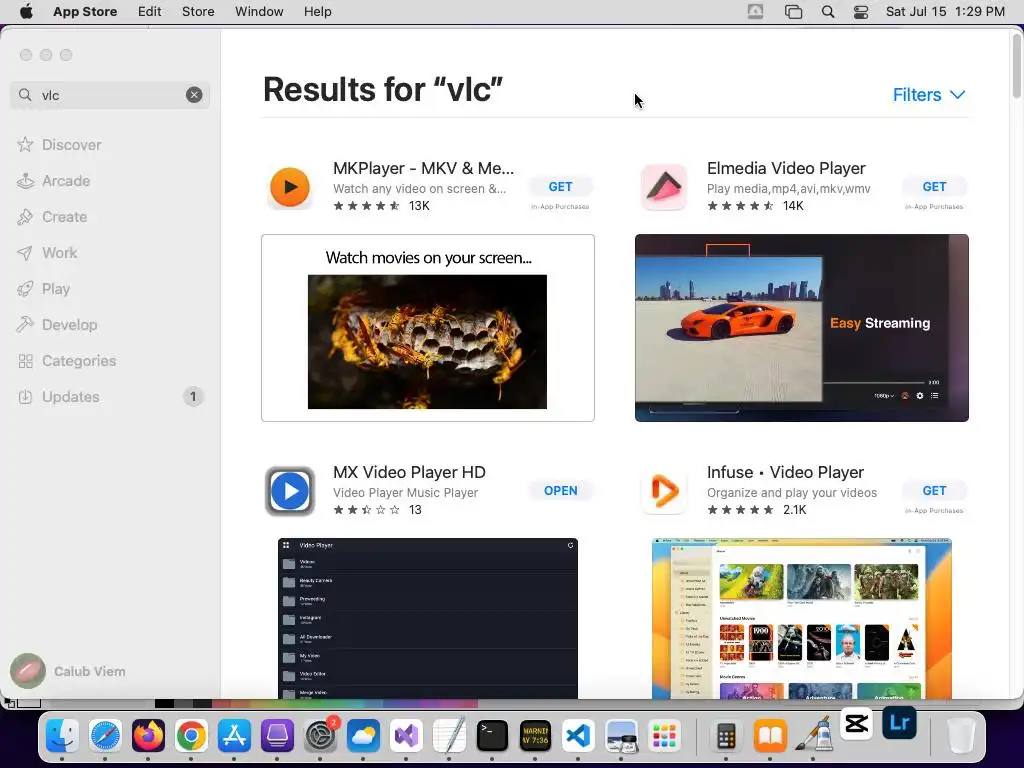Click into the vlc search field
The image size is (1024, 768).
pyautogui.click(x=108, y=95)
